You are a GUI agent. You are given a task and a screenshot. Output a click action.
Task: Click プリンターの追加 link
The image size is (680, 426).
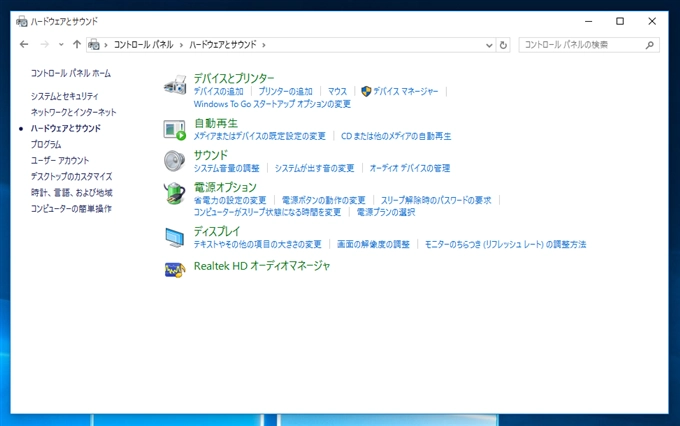(285, 91)
